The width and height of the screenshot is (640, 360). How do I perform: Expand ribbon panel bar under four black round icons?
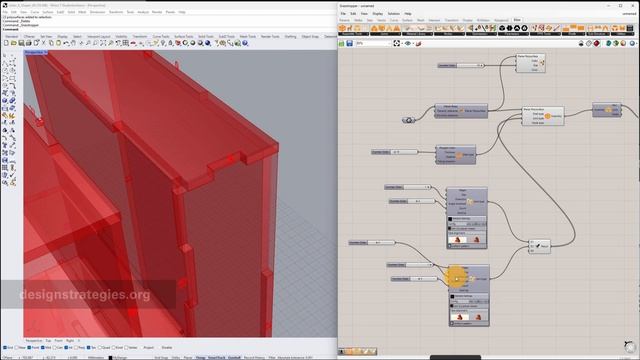coord(513,34)
